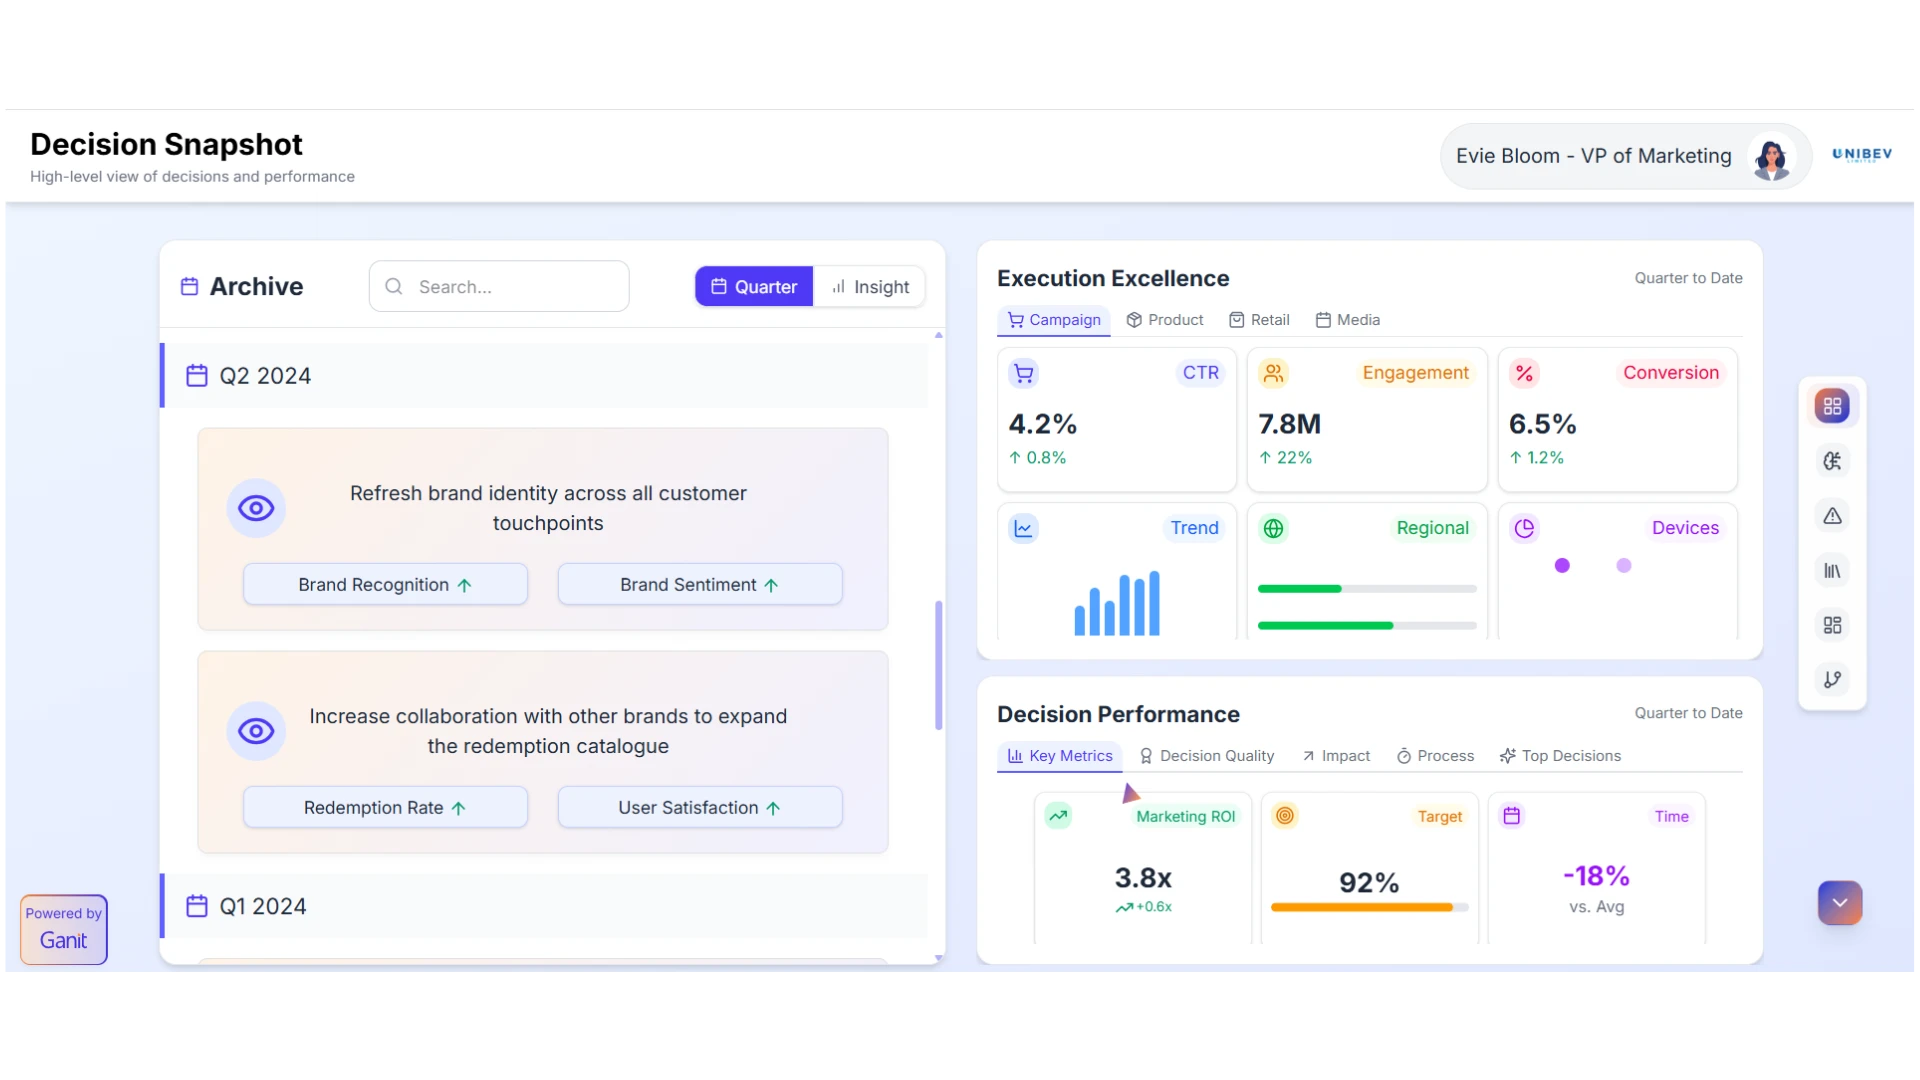1920x1080 pixels.
Task: Open the warning triangle alerts icon
Action: pos(1832,516)
